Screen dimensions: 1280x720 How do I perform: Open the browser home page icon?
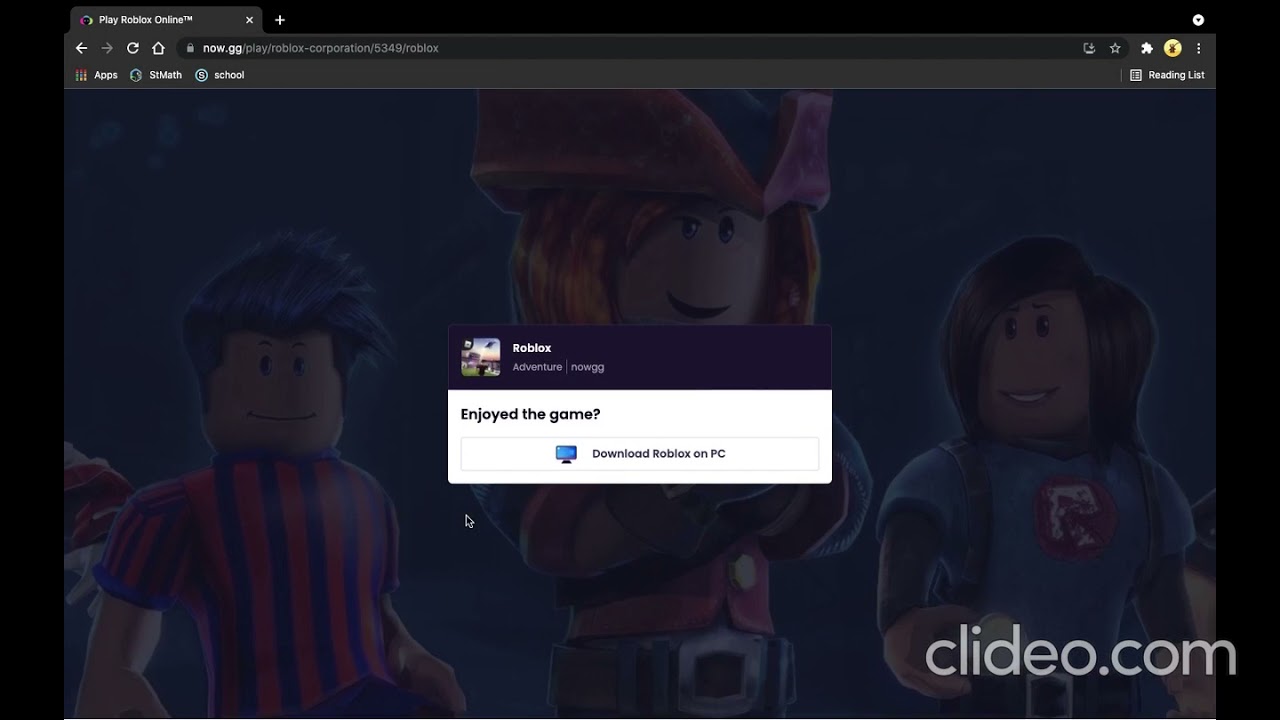(158, 48)
